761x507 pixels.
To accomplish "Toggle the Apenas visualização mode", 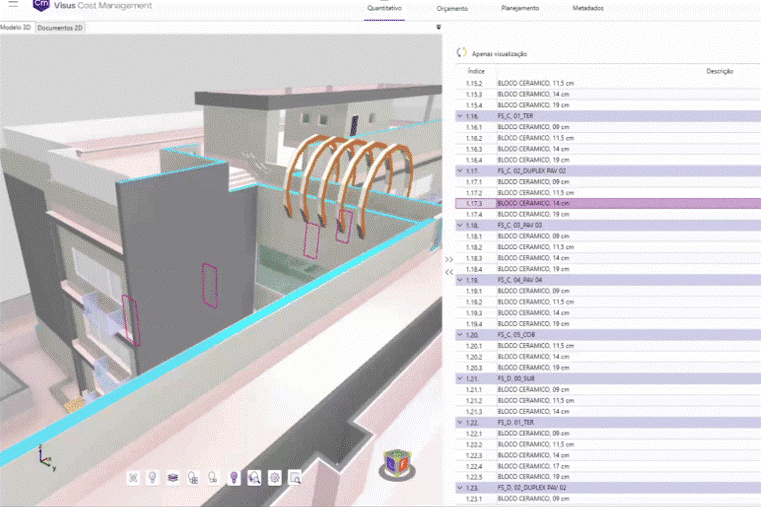I will pos(462,53).
